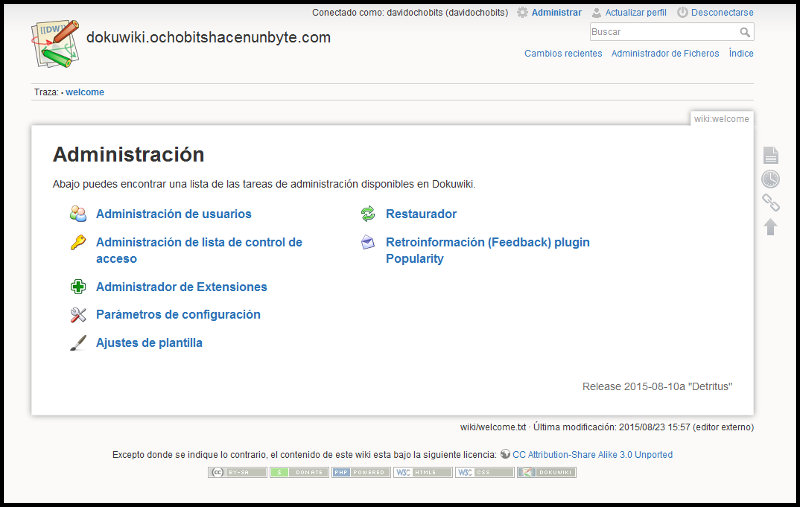The image size is (800, 507).
Task: Open old revisions clock icon
Action: (x=770, y=179)
